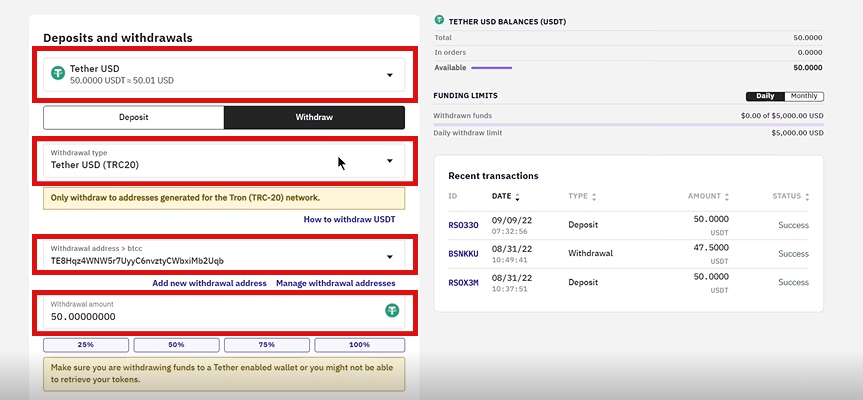Click the ID column header

tap(452, 196)
